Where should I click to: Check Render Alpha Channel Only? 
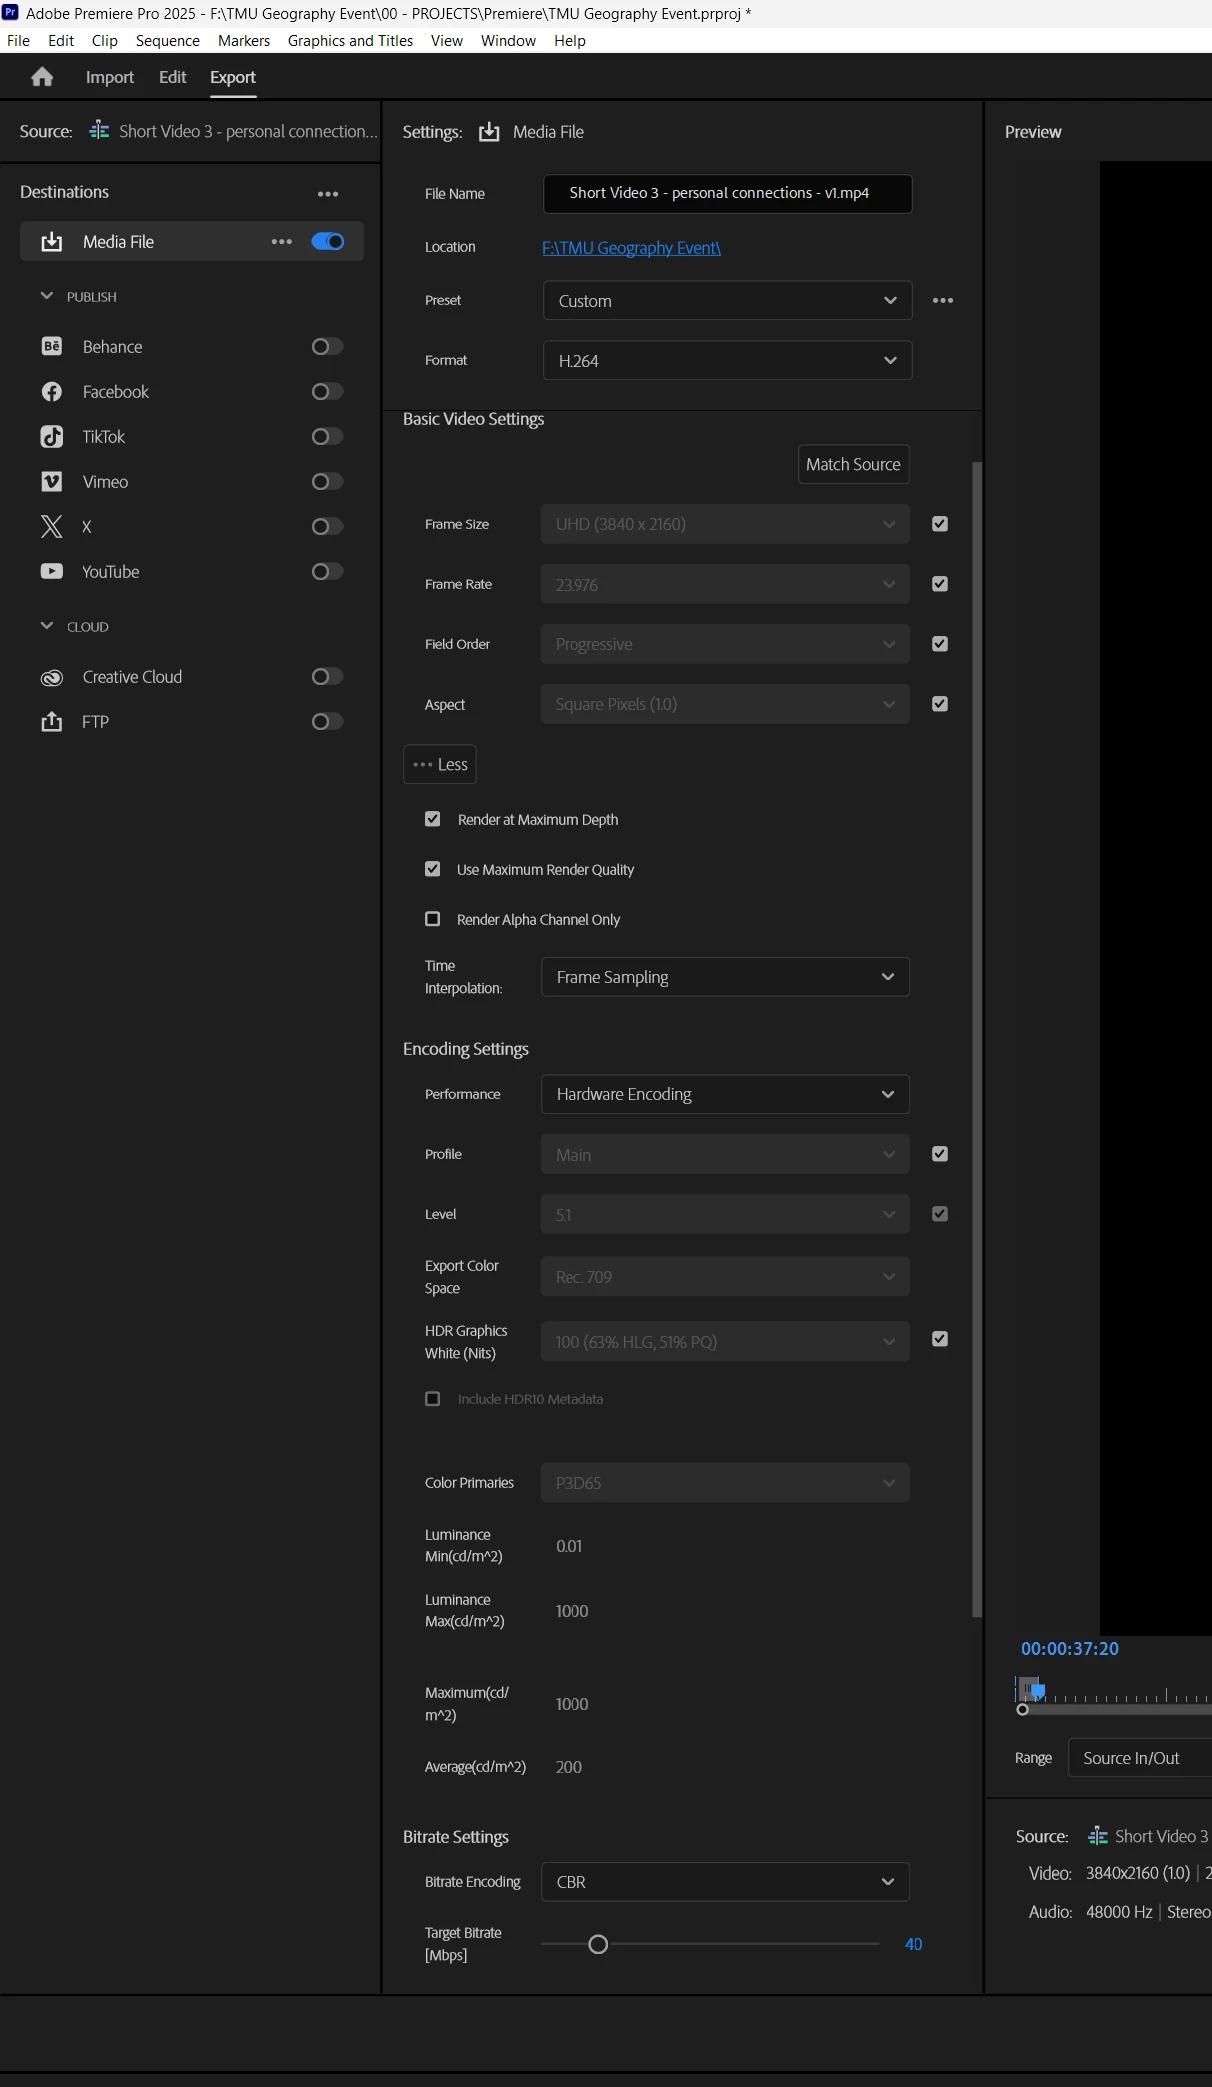[432, 918]
